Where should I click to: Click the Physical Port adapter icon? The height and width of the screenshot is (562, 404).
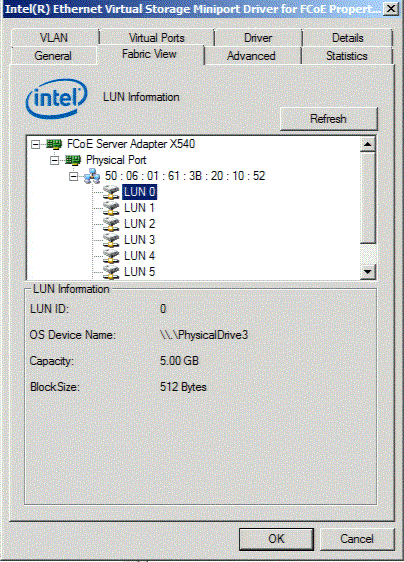tap(73, 160)
